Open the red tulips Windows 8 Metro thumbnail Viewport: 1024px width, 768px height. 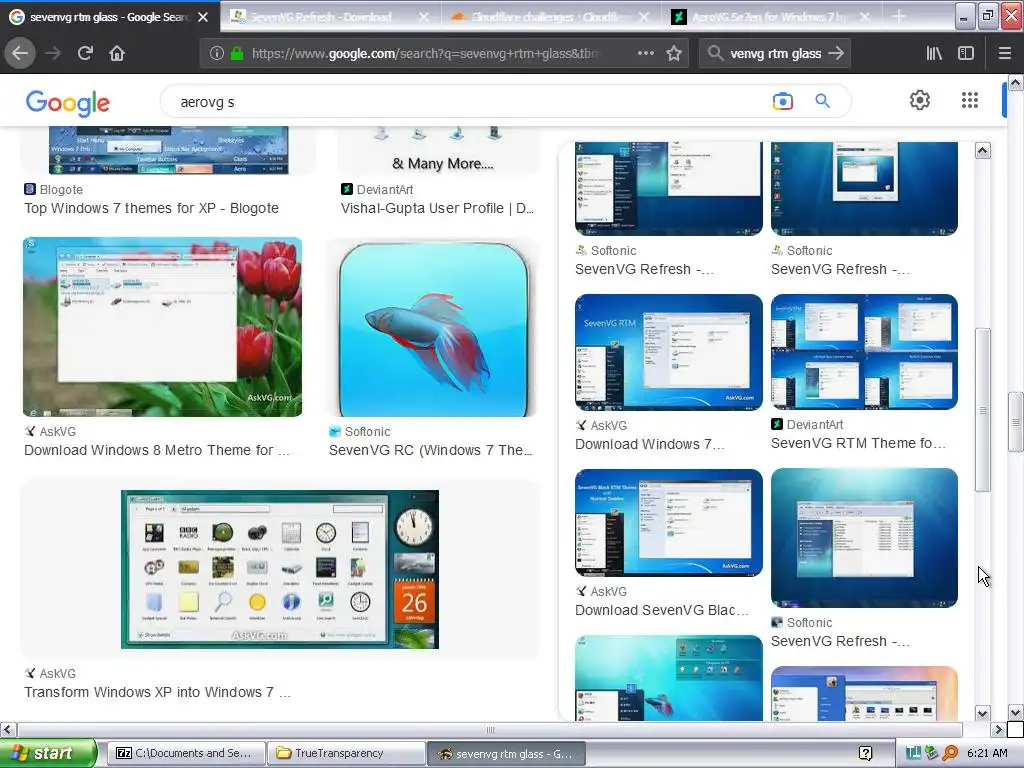pos(163,327)
